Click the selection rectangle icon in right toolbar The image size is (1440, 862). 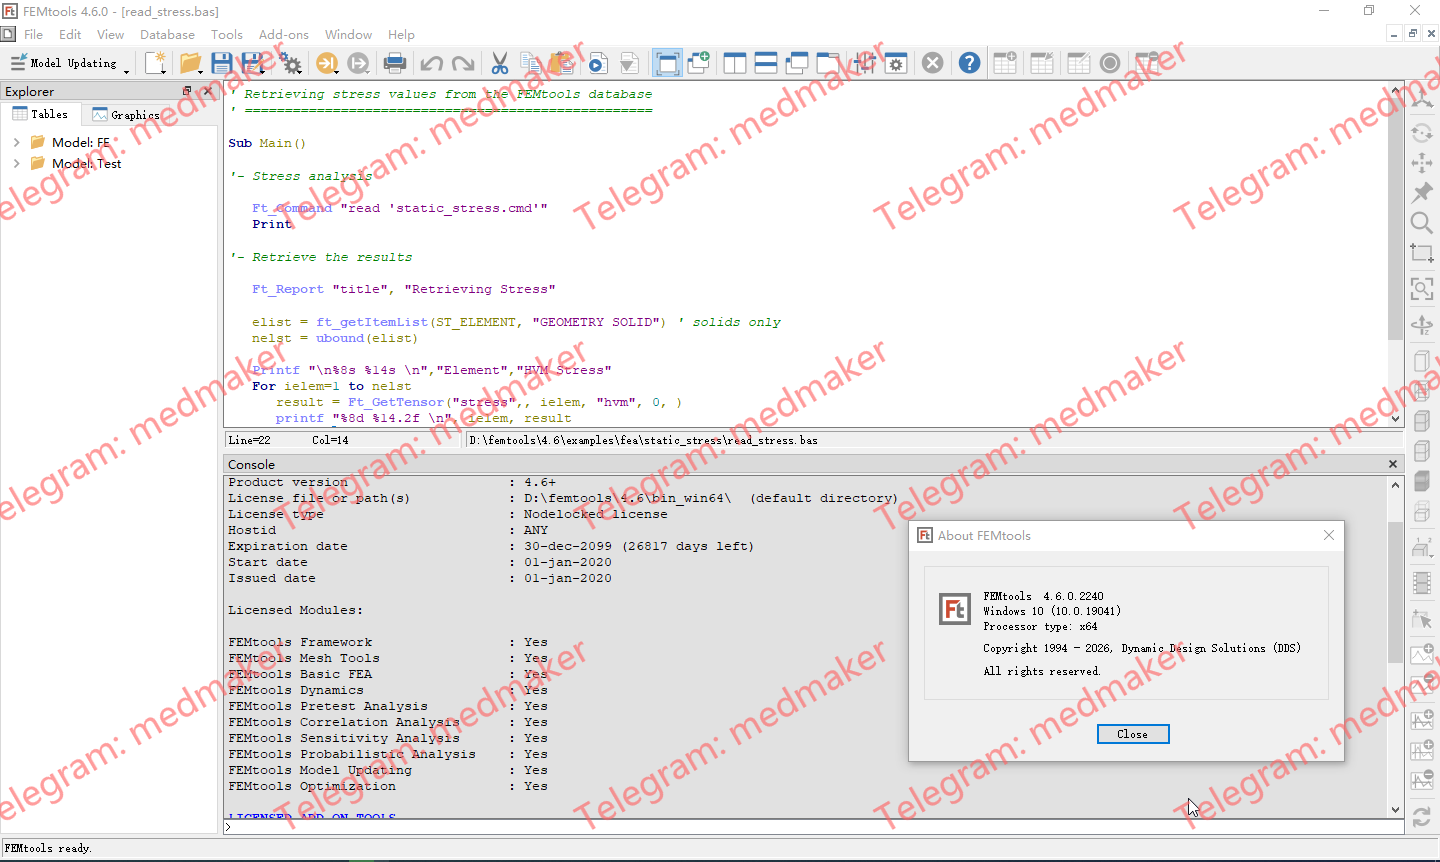pyautogui.click(x=1421, y=253)
